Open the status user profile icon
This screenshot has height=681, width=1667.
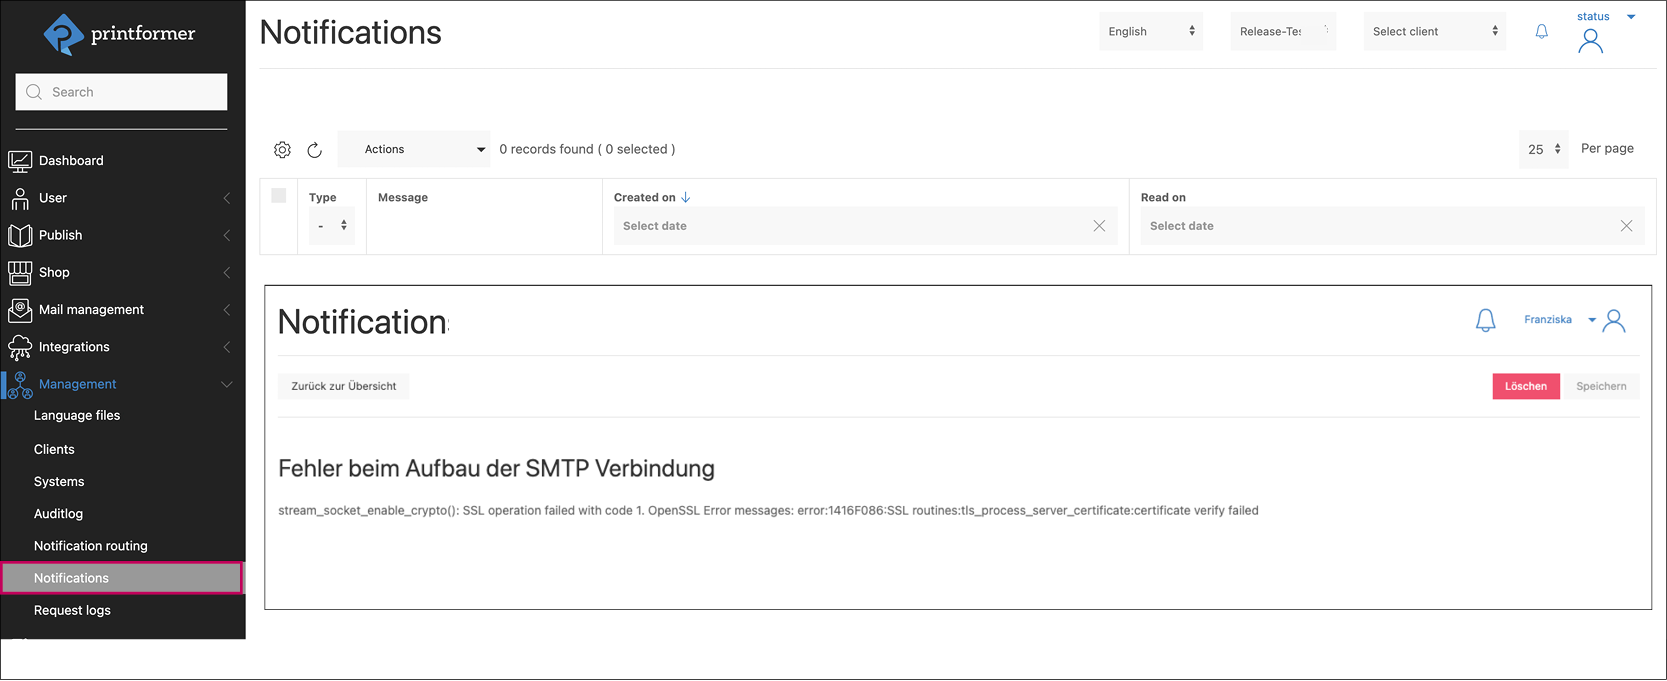1590,41
